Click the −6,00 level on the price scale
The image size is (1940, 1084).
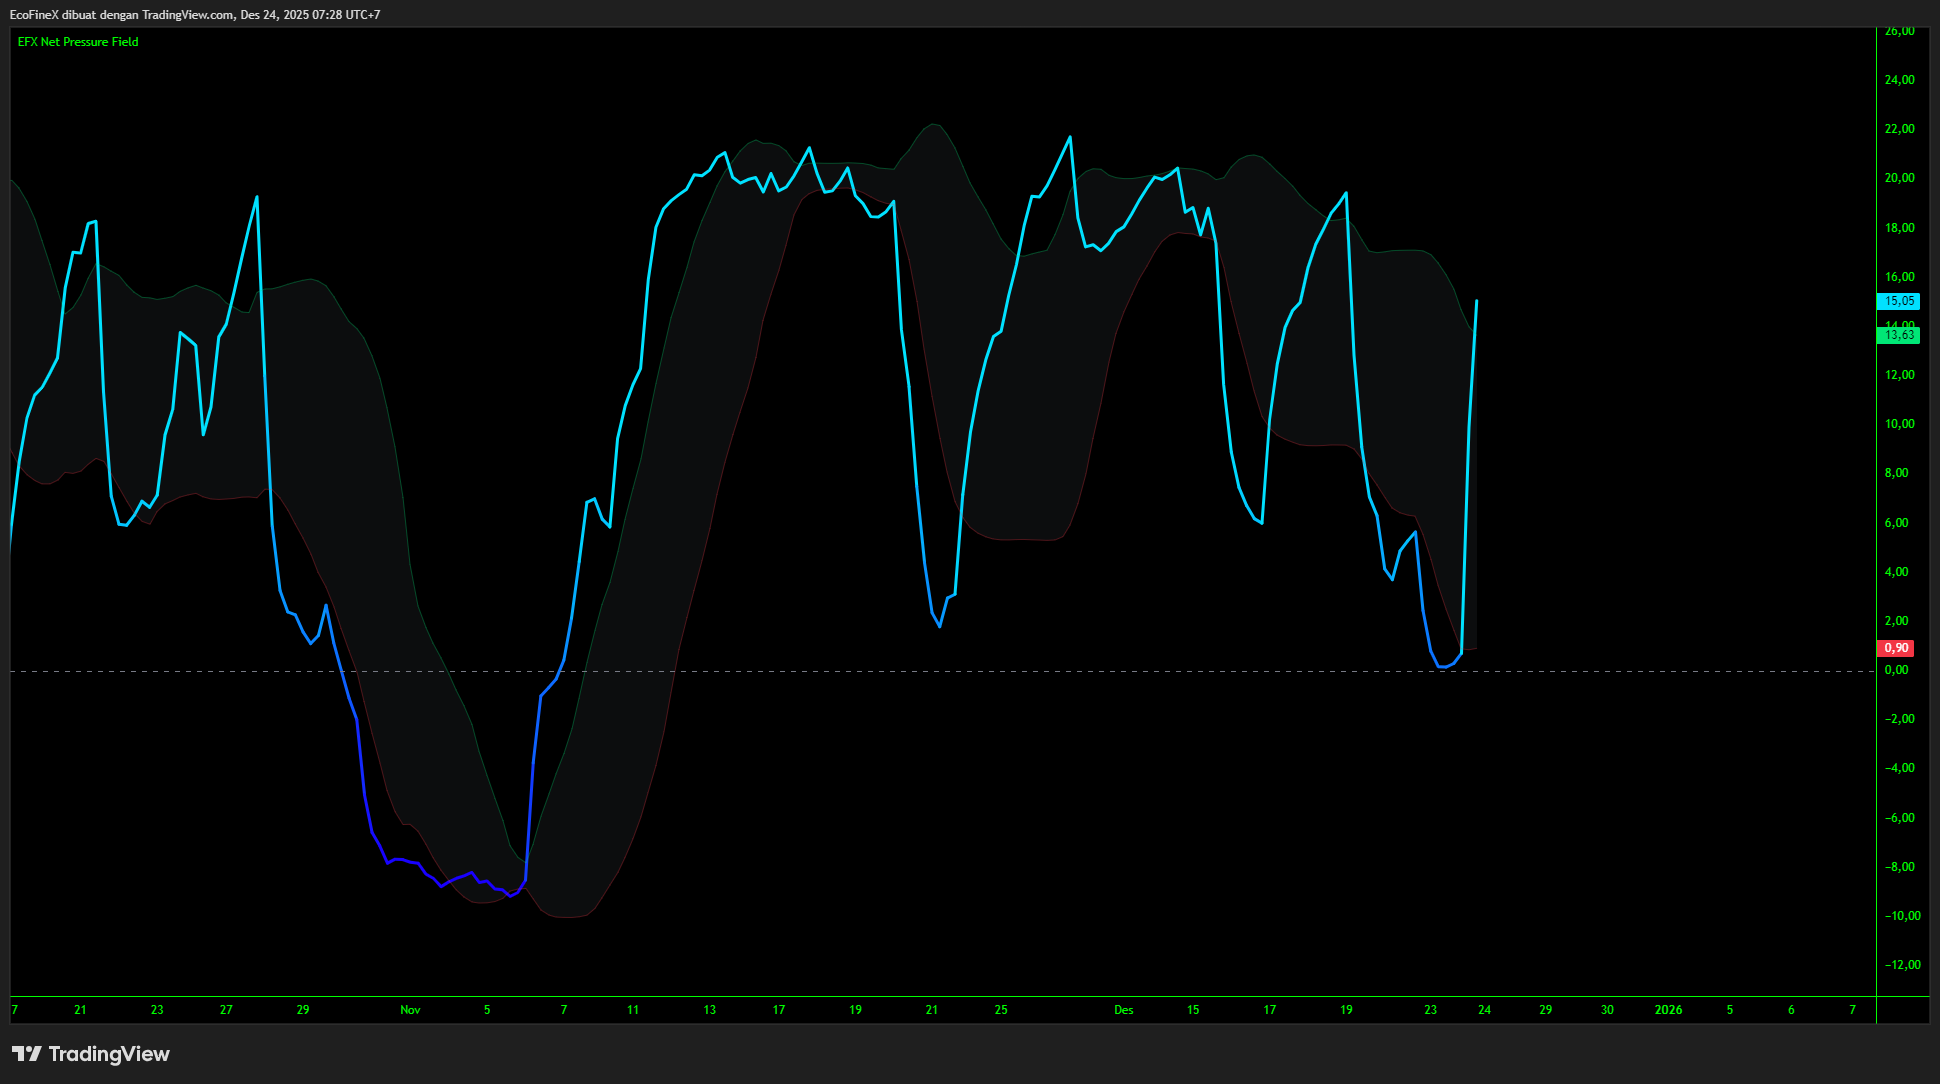click(1899, 818)
